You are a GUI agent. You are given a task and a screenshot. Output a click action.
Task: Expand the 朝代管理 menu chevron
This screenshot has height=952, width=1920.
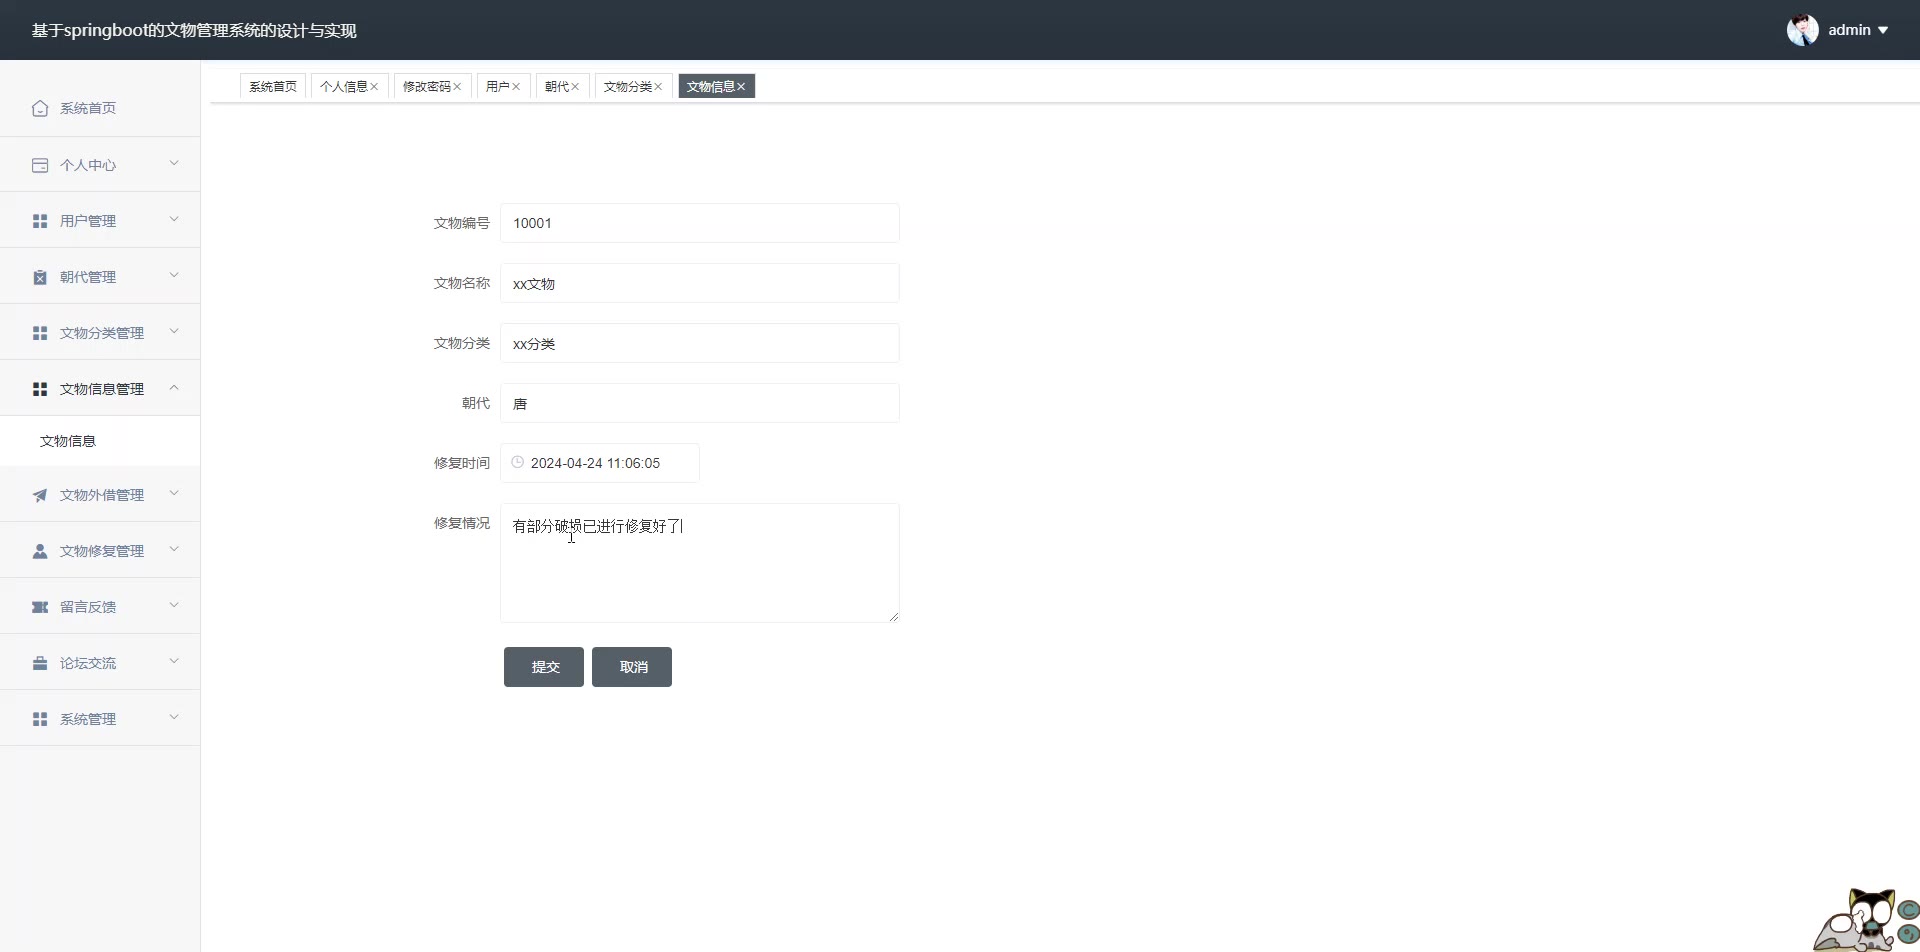pyautogui.click(x=174, y=275)
